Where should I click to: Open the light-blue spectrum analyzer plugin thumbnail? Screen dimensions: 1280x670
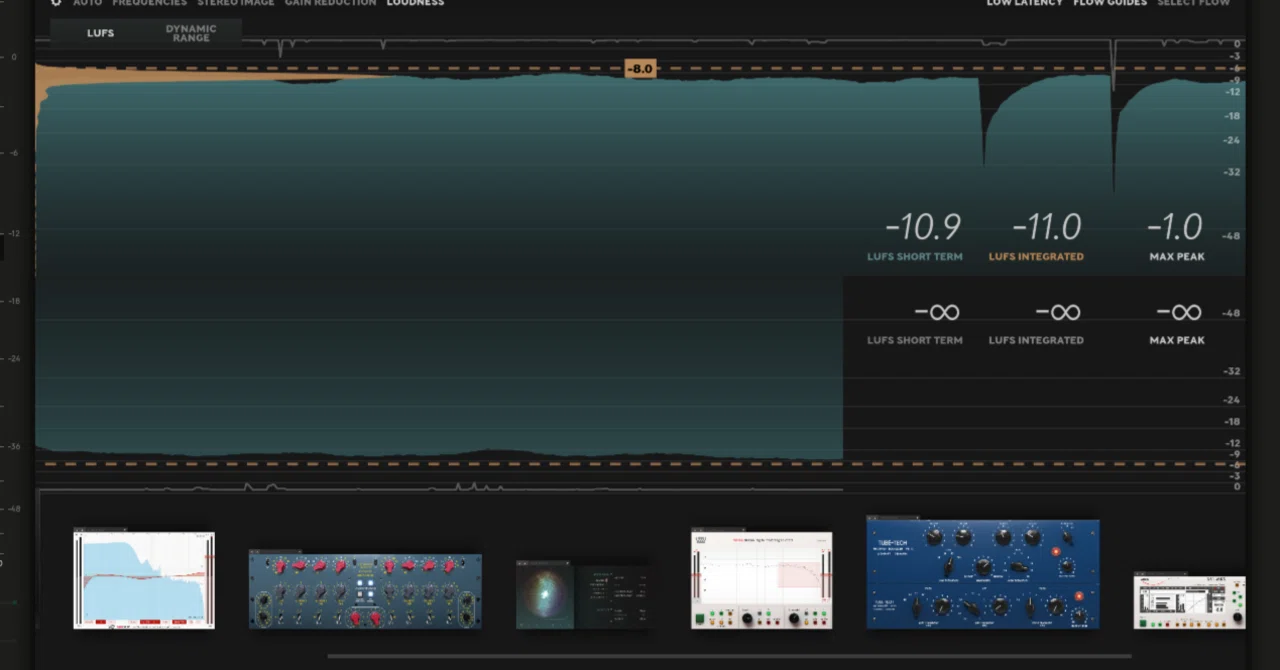tap(144, 579)
